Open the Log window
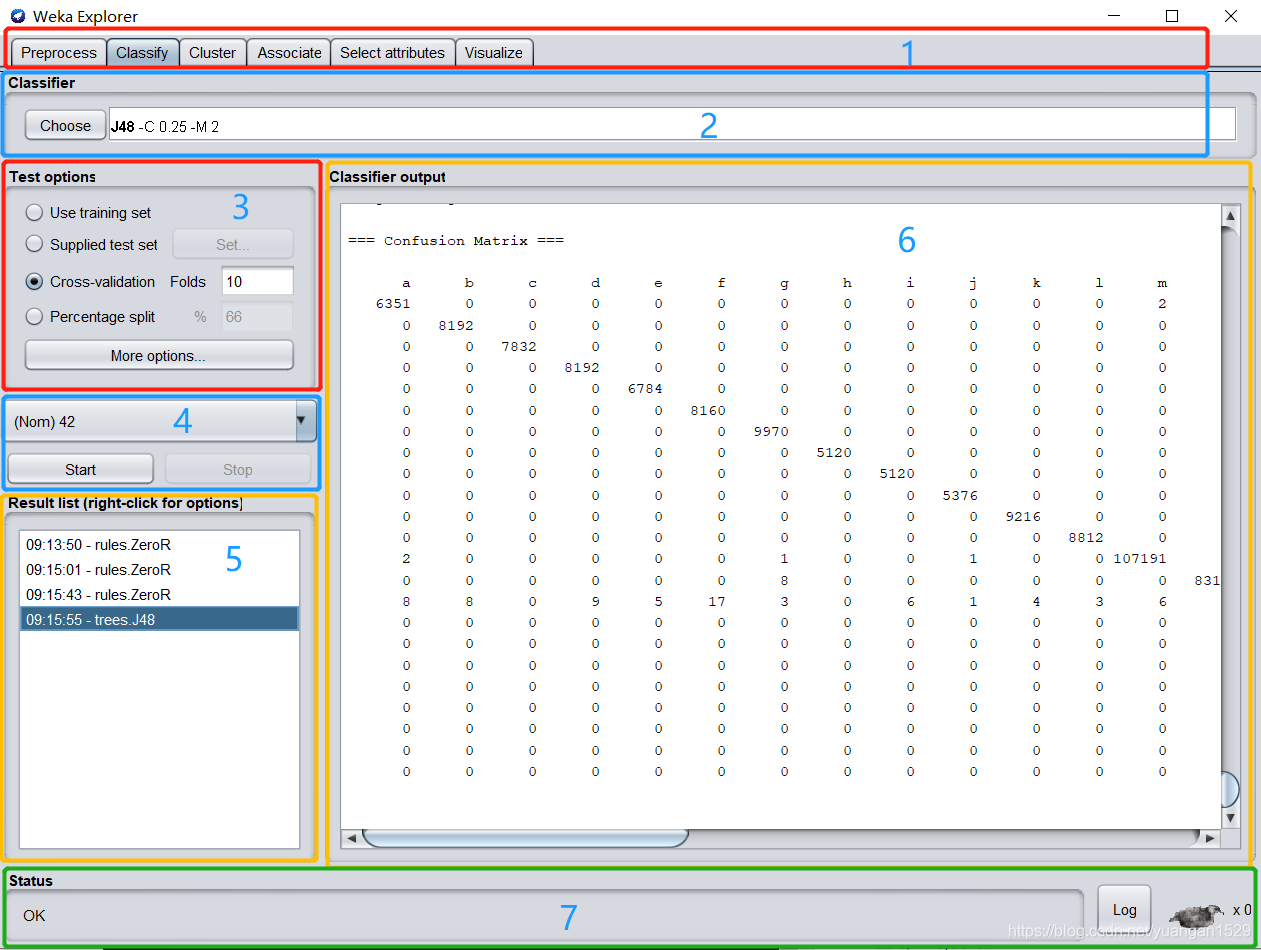The image size is (1261, 950). (x=1124, y=910)
